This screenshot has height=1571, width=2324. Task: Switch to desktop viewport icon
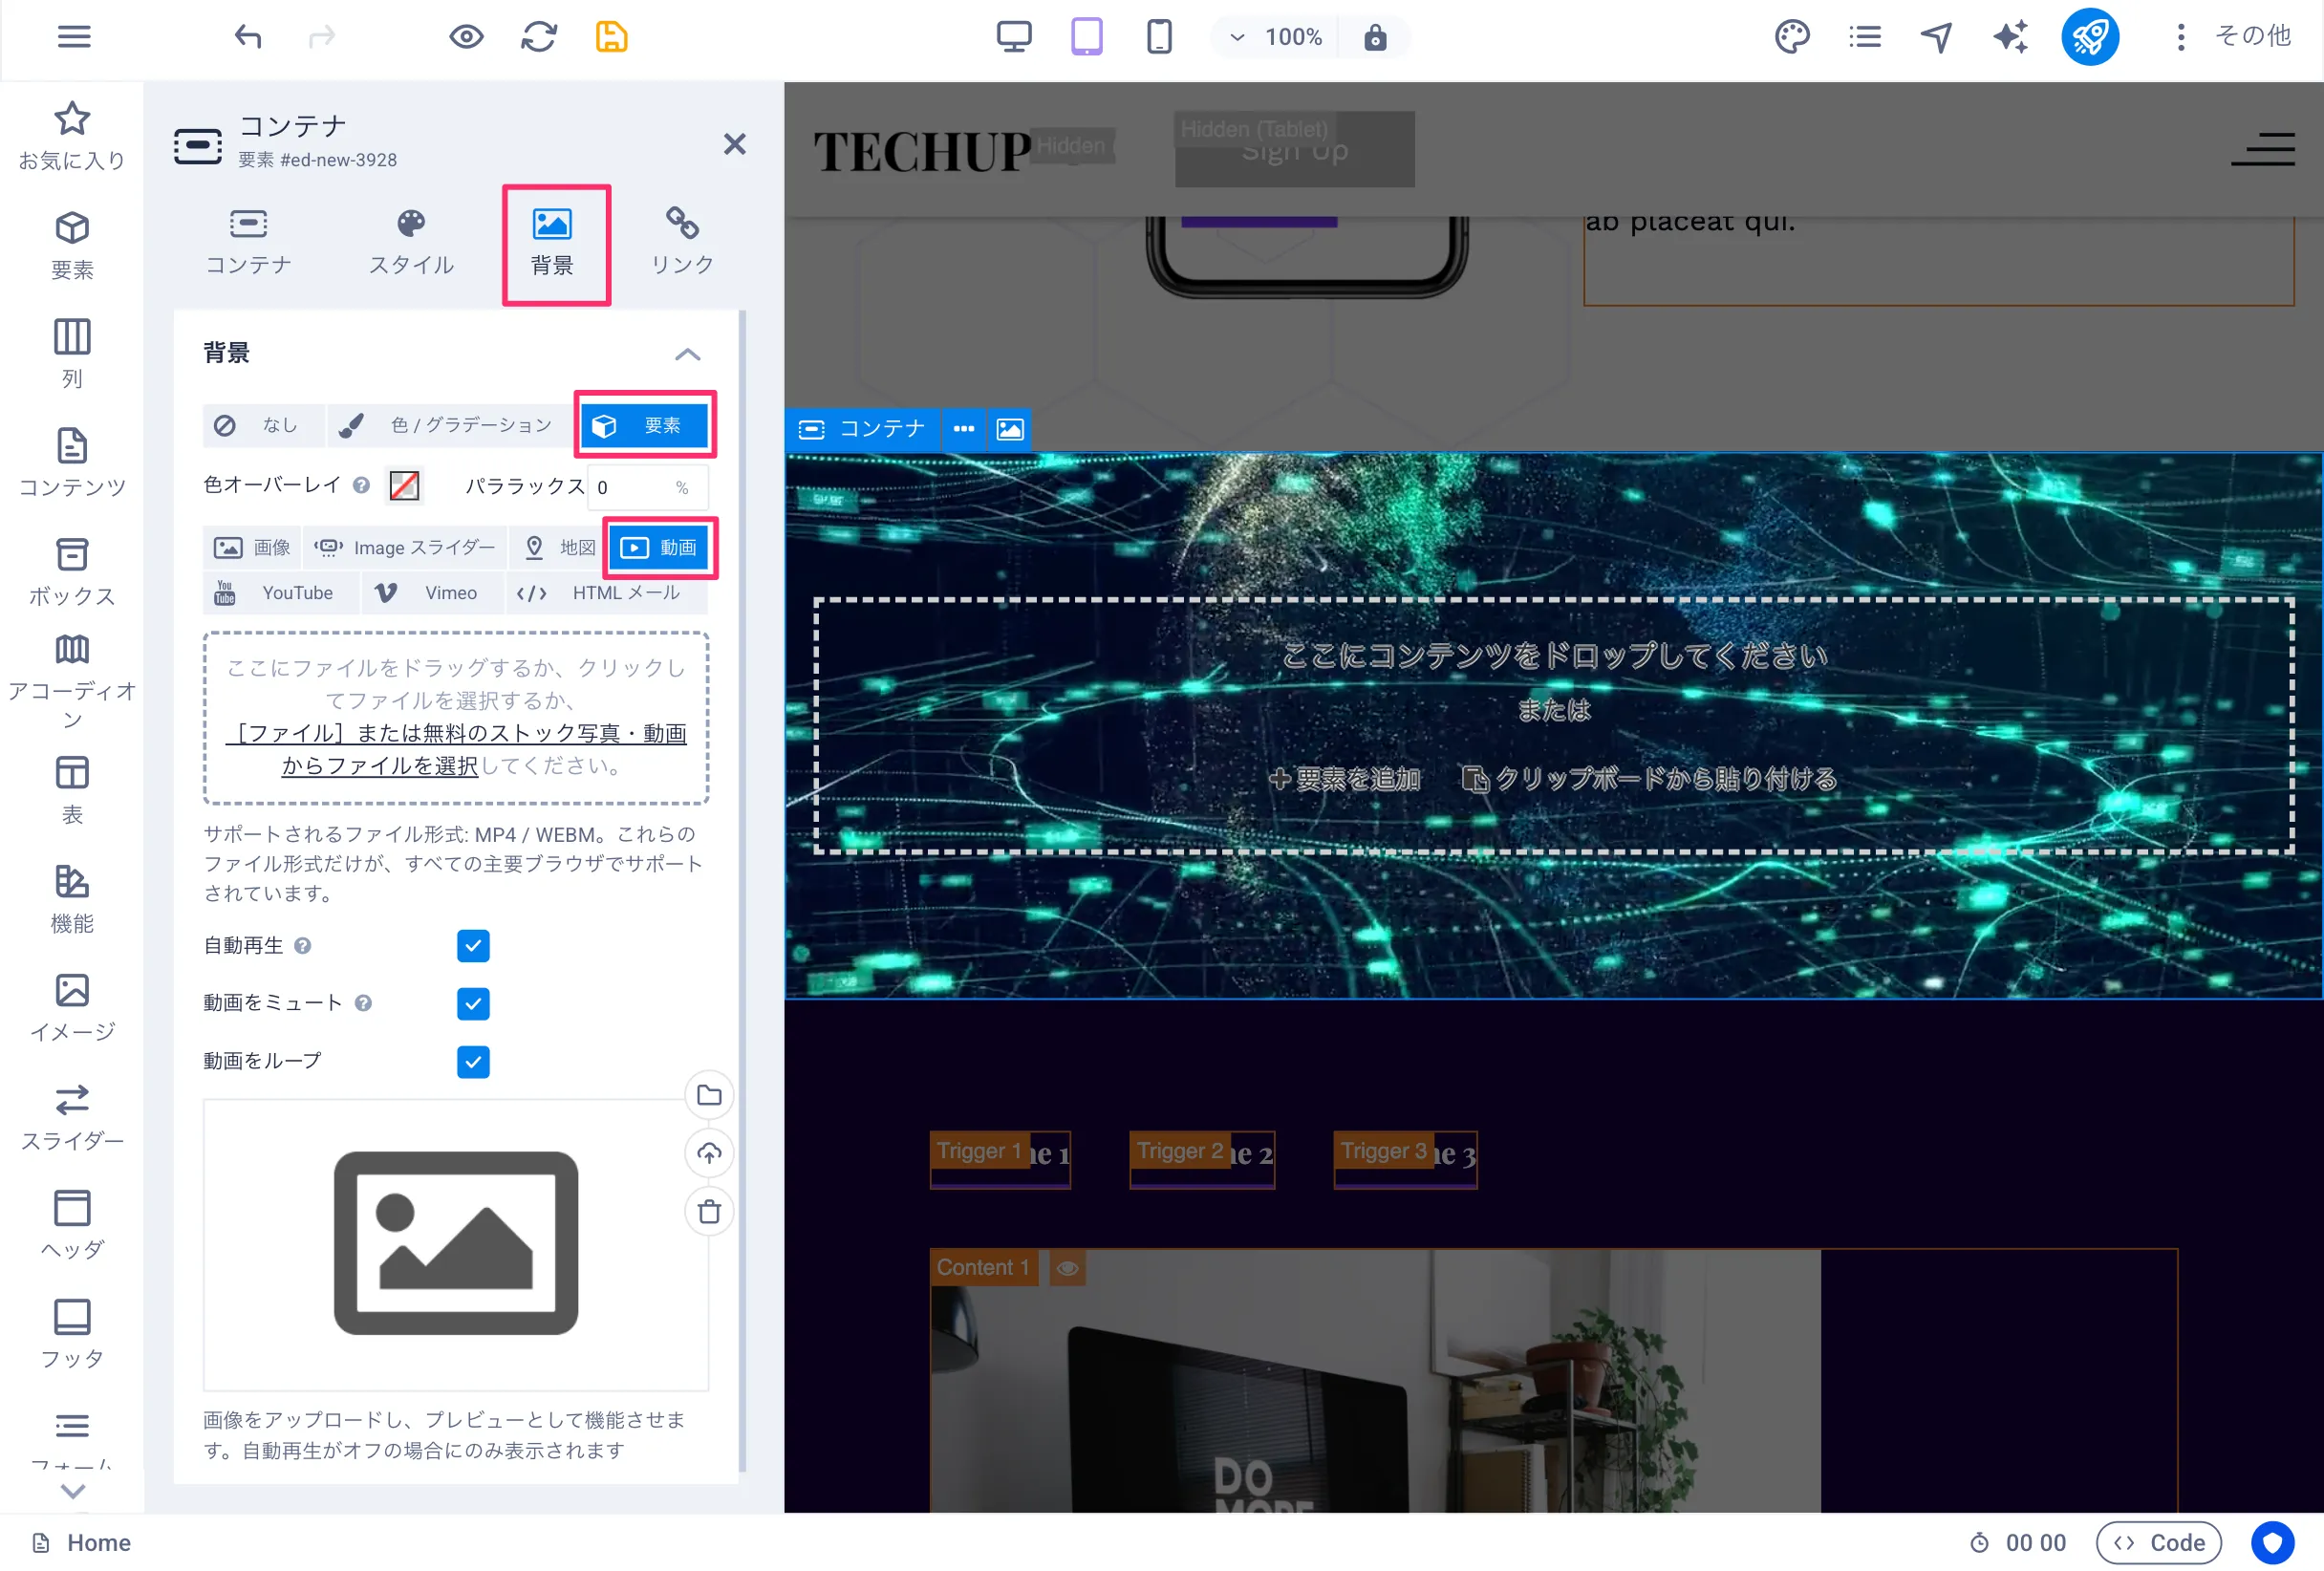pos(1014,37)
